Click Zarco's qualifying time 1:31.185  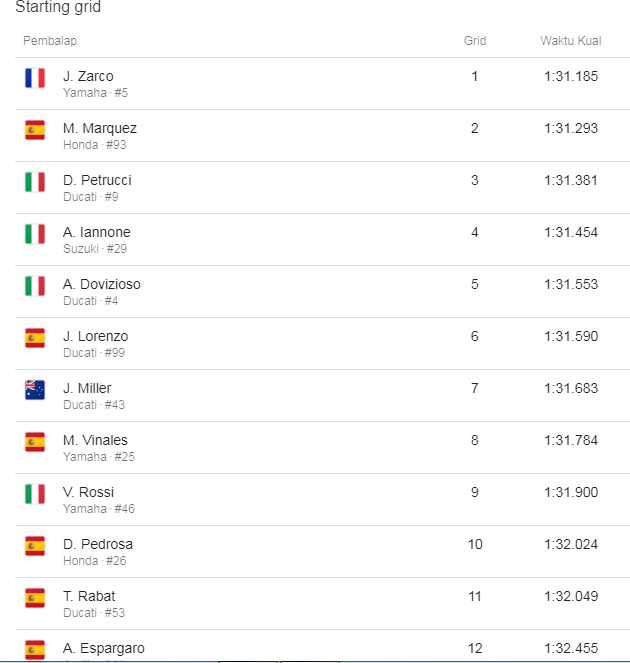point(571,76)
